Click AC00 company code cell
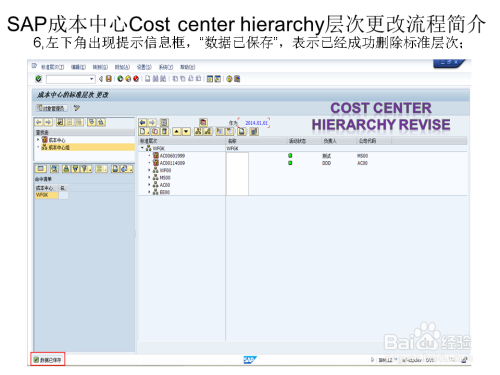The height and width of the screenshot is (375, 500). pyautogui.click(x=362, y=163)
